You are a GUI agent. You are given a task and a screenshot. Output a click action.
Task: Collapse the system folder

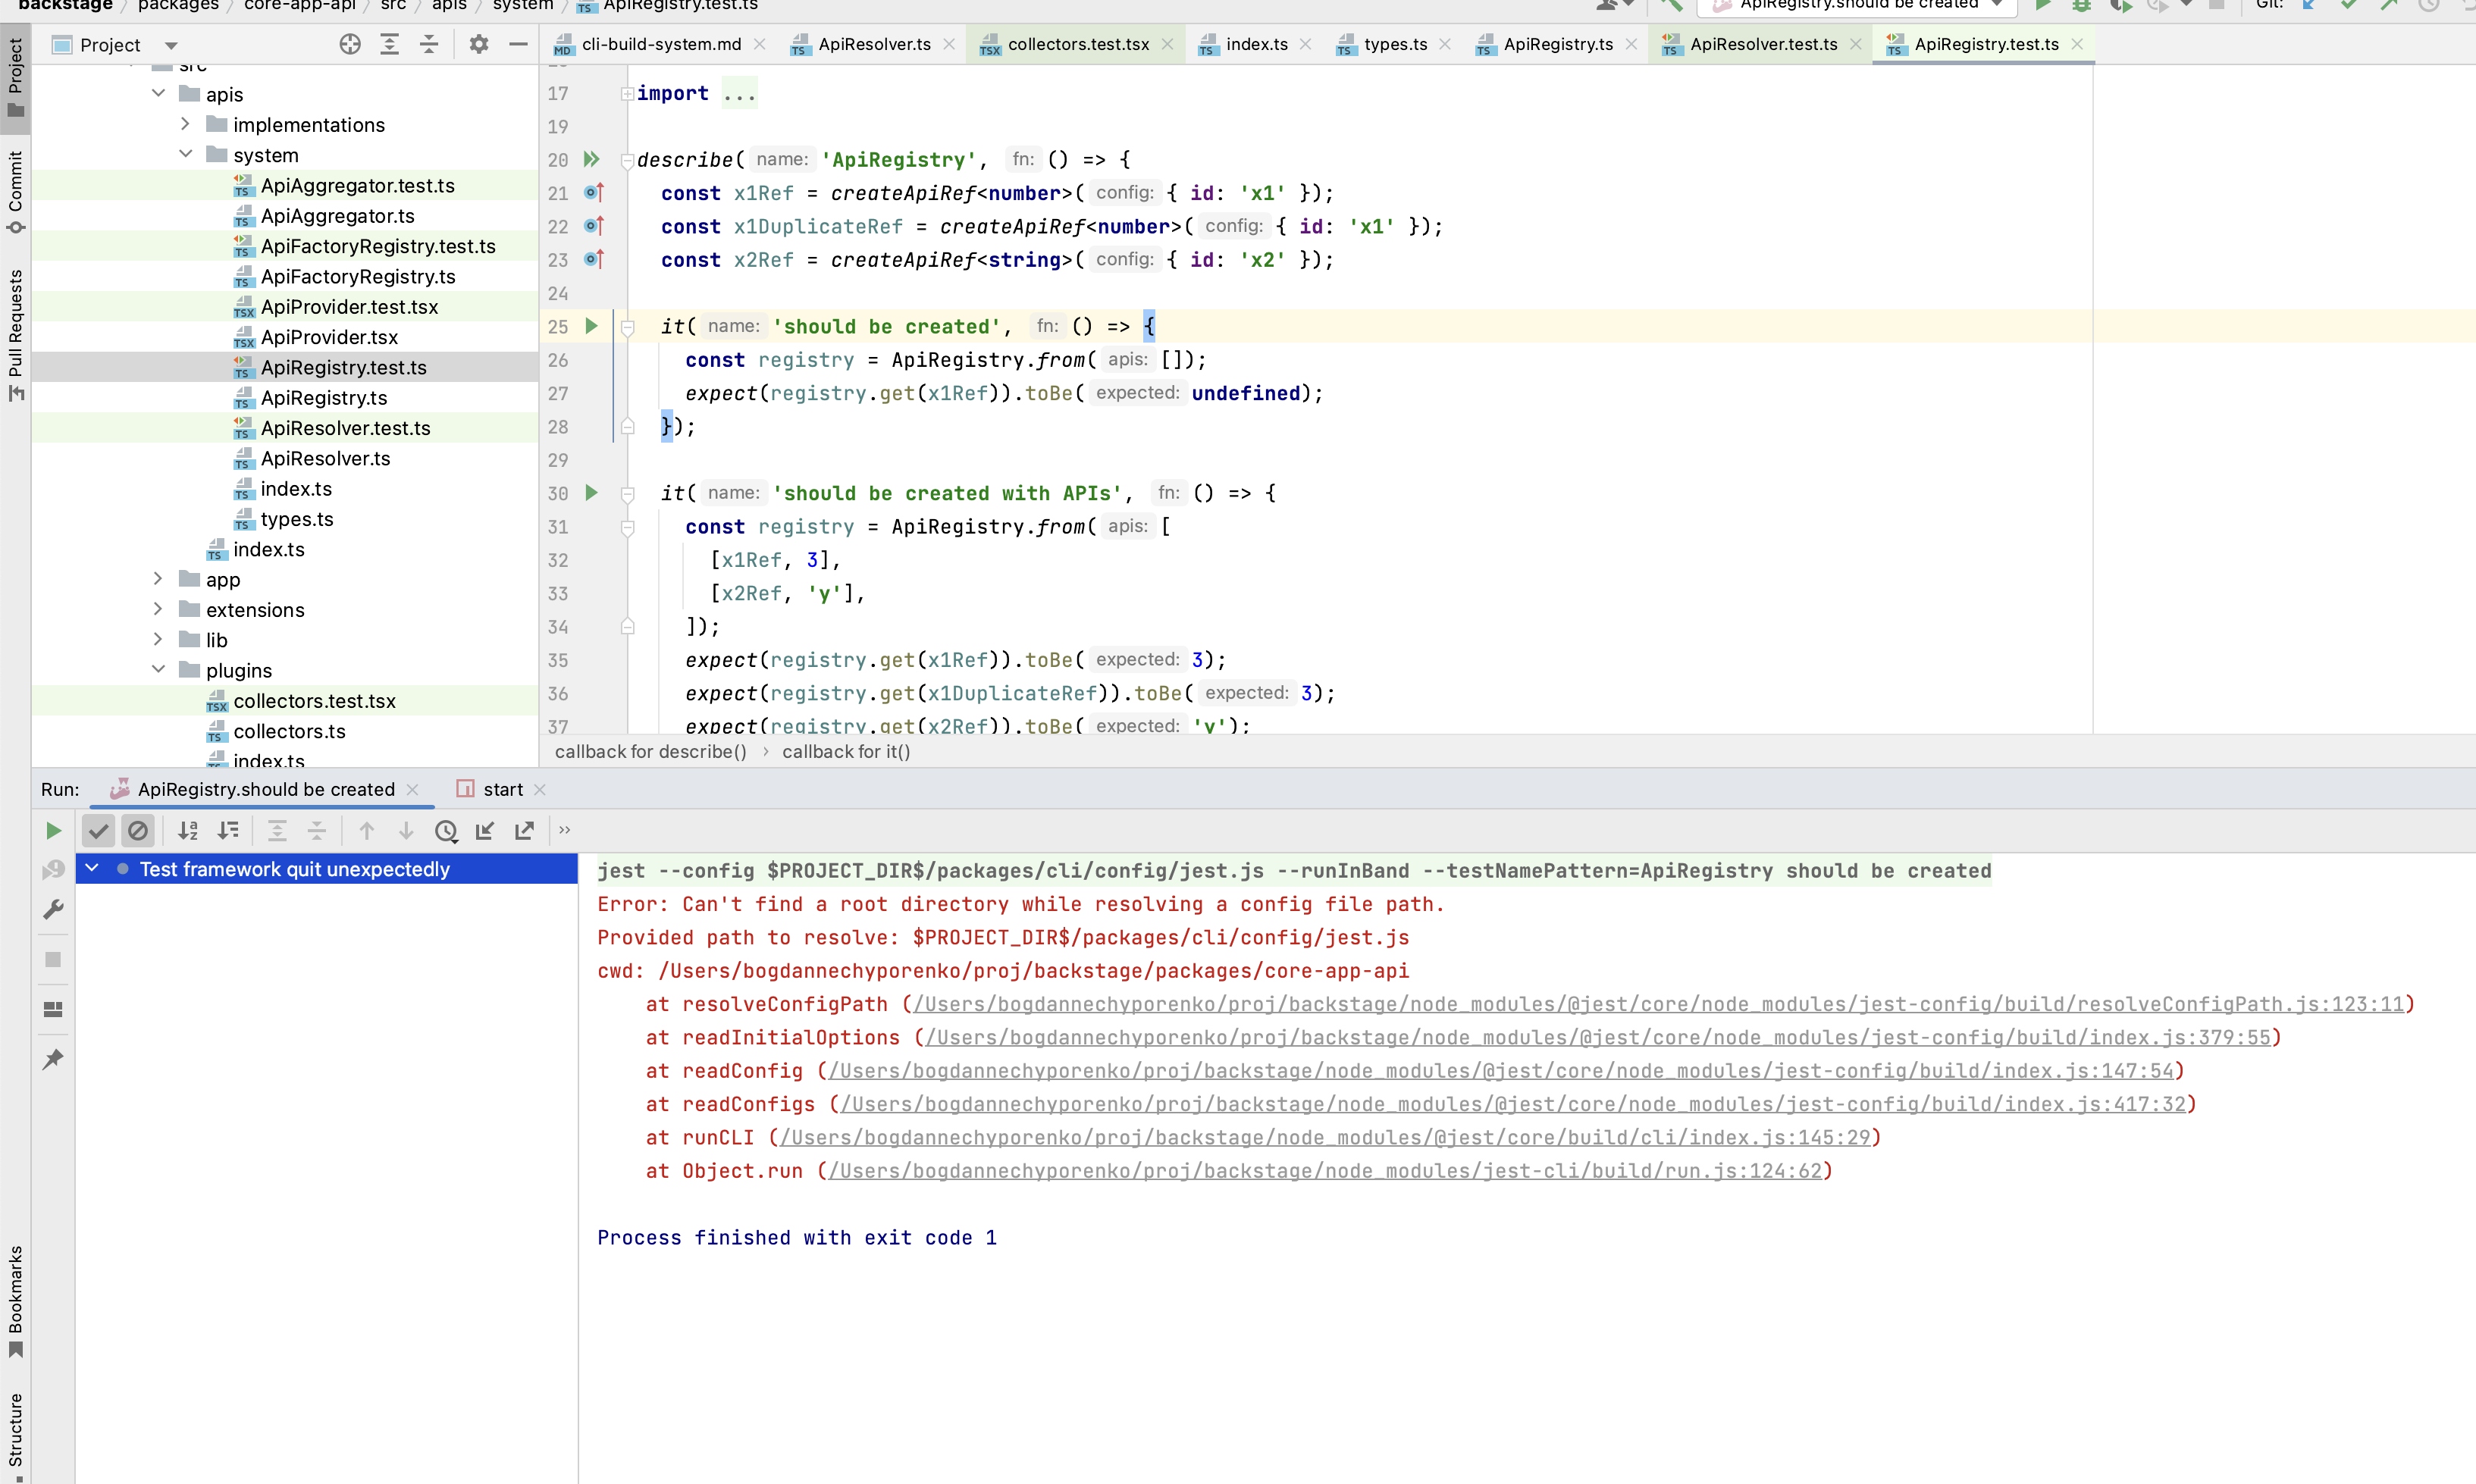click(x=185, y=154)
